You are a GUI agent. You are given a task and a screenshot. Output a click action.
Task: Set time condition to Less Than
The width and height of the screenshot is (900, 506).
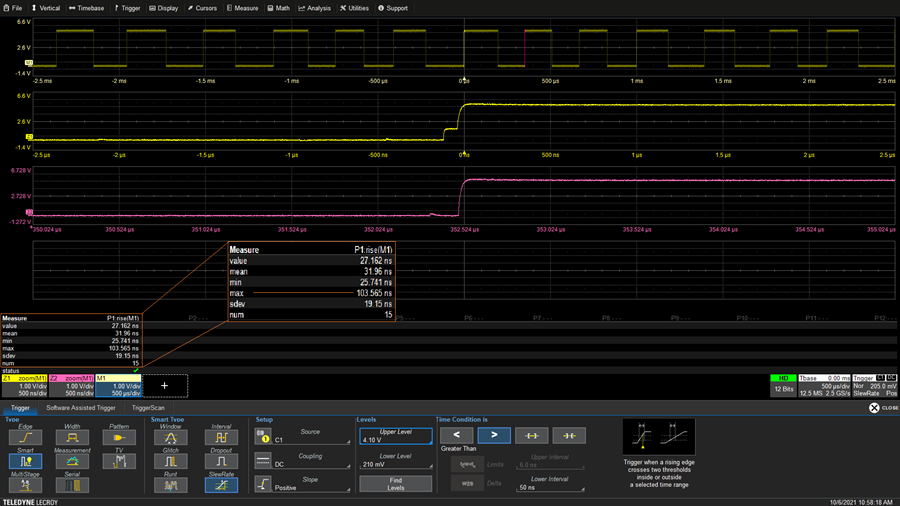click(456, 436)
